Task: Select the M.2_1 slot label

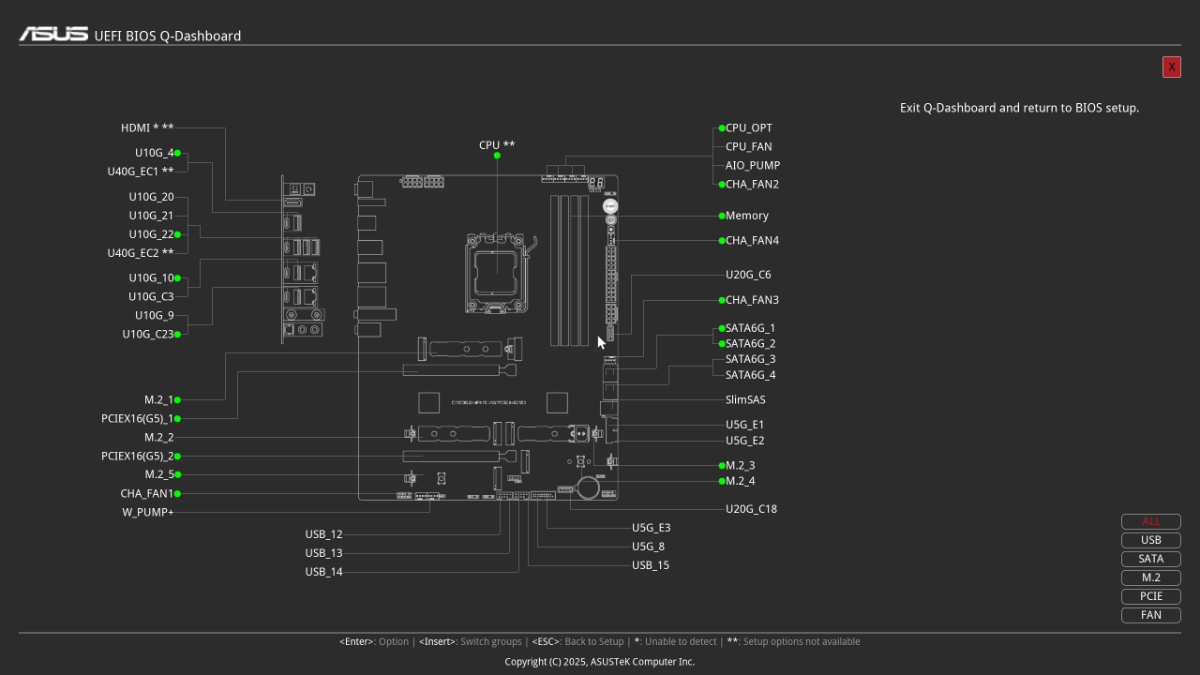Action: 158,400
